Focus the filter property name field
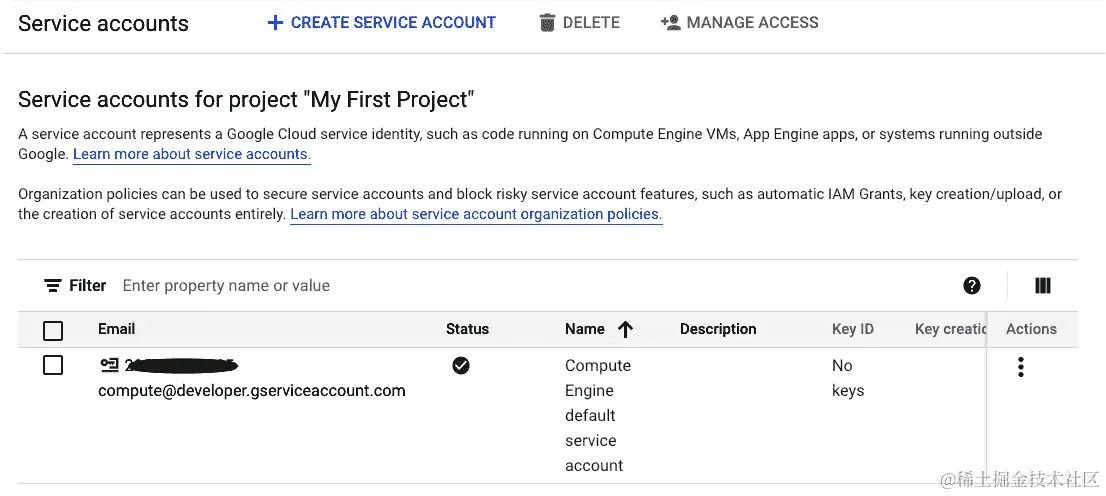This screenshot has height=496, width=1106. (226, 286)
